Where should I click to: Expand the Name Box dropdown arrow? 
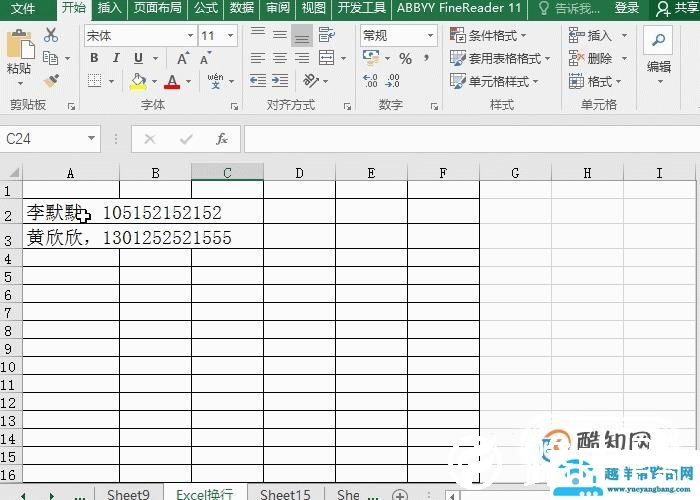(92, 138)
